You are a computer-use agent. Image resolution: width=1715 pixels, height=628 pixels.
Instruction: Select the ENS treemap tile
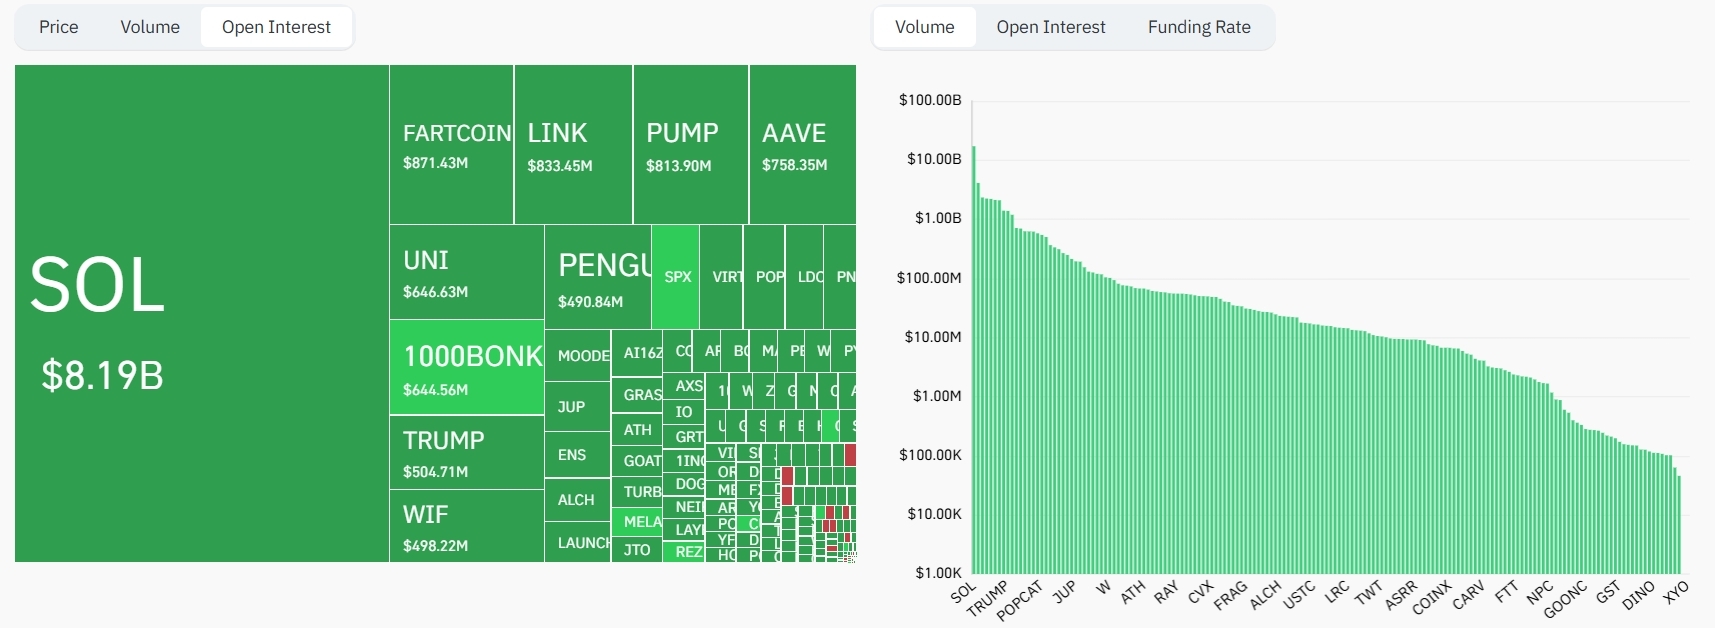[x=577, y=455]
